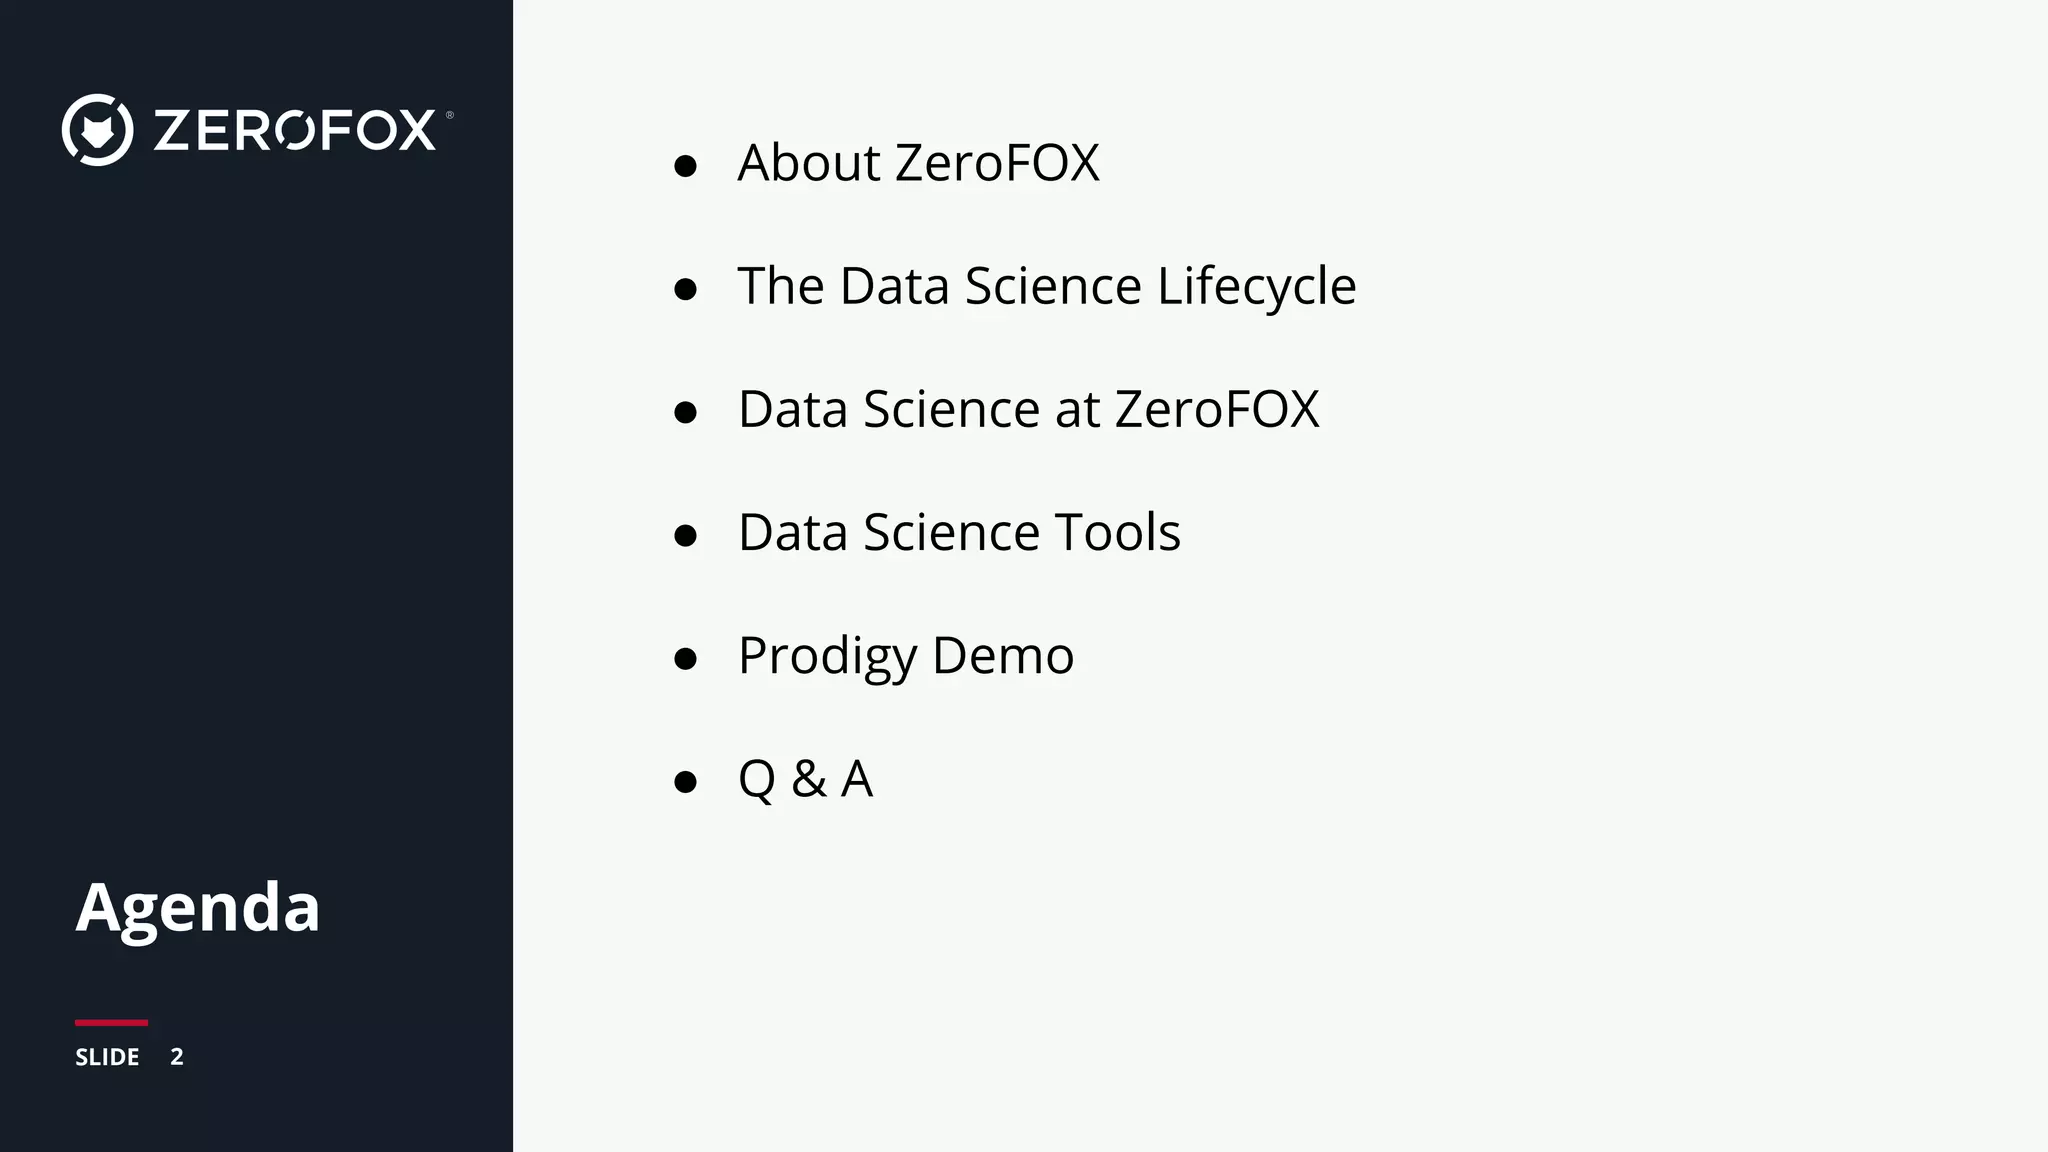
Task: Select the Data Science at ZeroFOX line
Action: tap(1028, 410)
